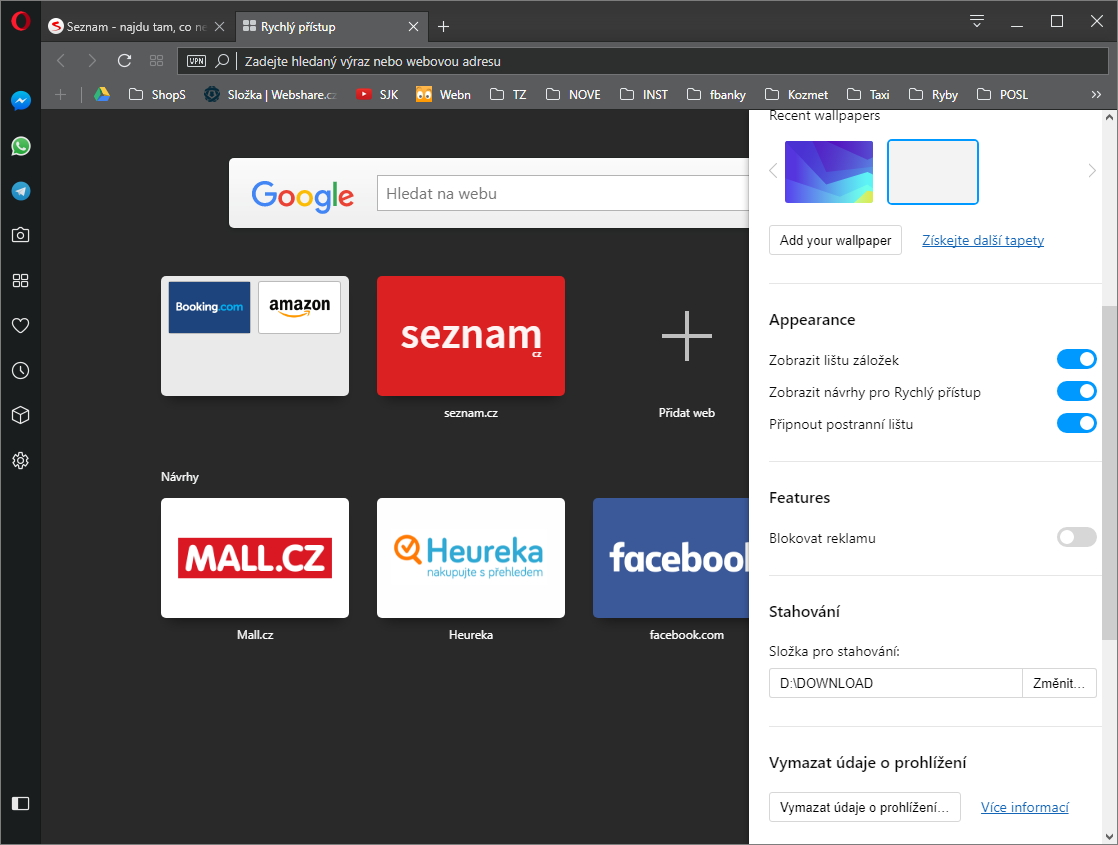The image size is (1118, 845).
Task: Close the Rychlý přístup tab
Action: coord(414,26)
